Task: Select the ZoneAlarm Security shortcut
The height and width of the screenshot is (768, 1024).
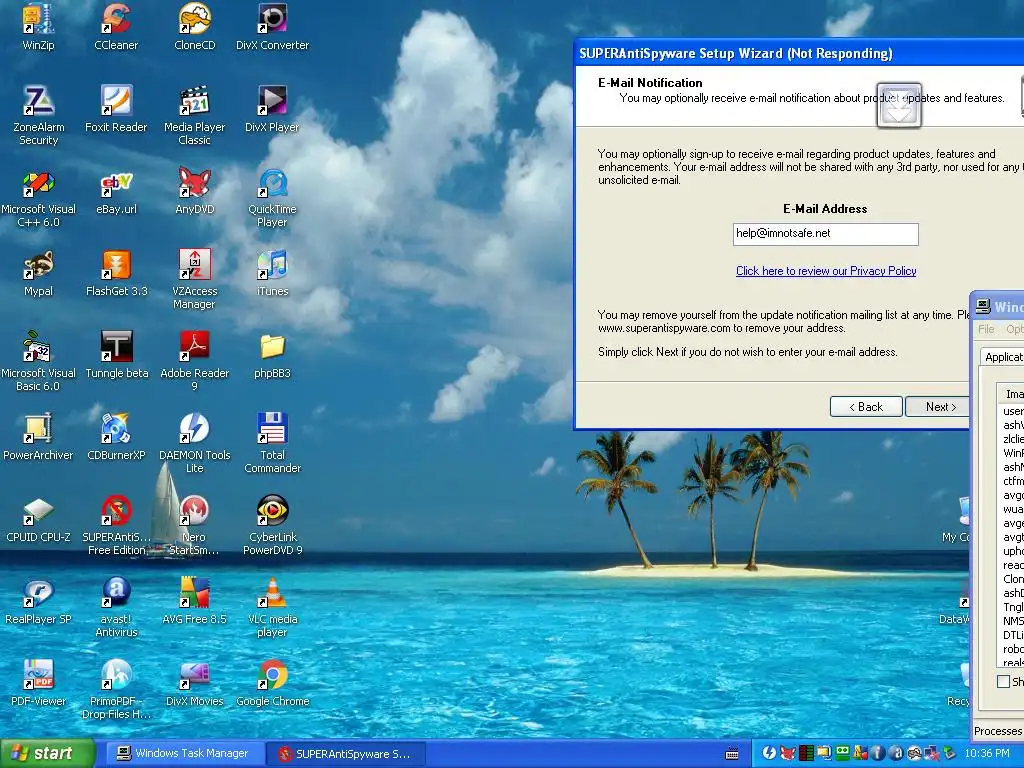Action: (38, 116)
